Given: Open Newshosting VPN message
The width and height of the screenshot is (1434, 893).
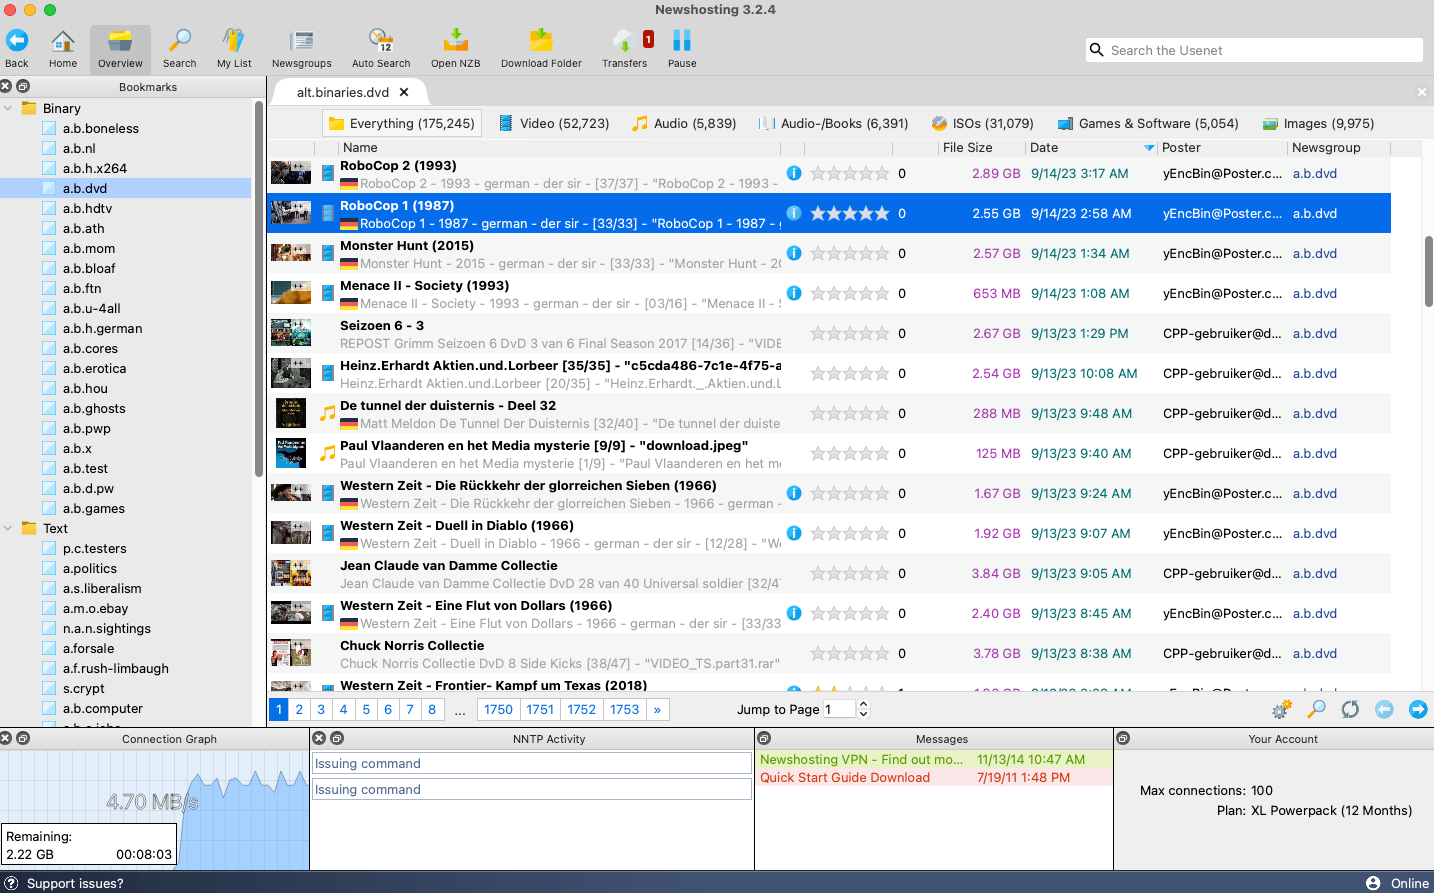Looking at the screenshot, I should 933,759.
